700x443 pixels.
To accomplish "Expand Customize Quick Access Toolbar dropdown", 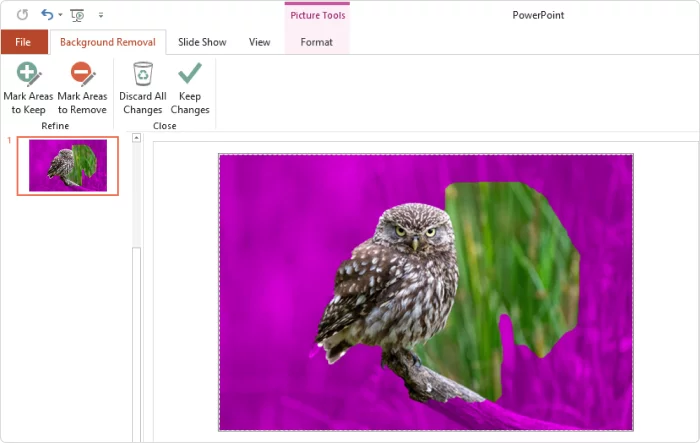I will 100,16.
